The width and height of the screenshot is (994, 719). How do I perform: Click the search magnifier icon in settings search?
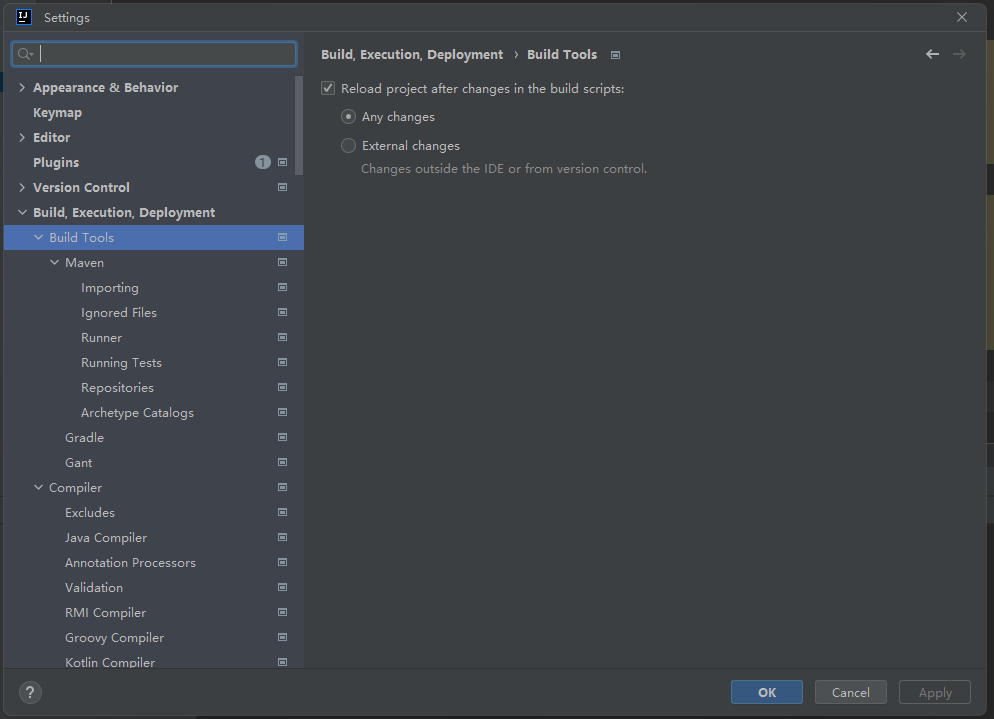[25, 54]
